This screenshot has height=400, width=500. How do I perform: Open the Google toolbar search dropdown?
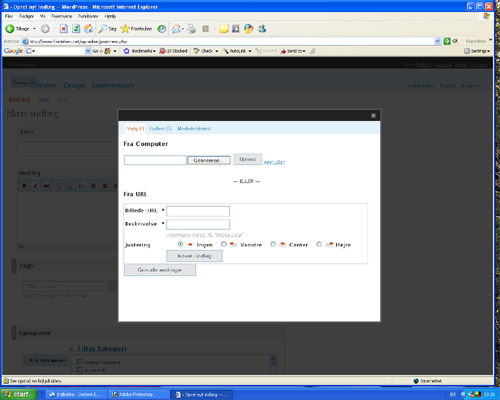(x=88, y=51)
